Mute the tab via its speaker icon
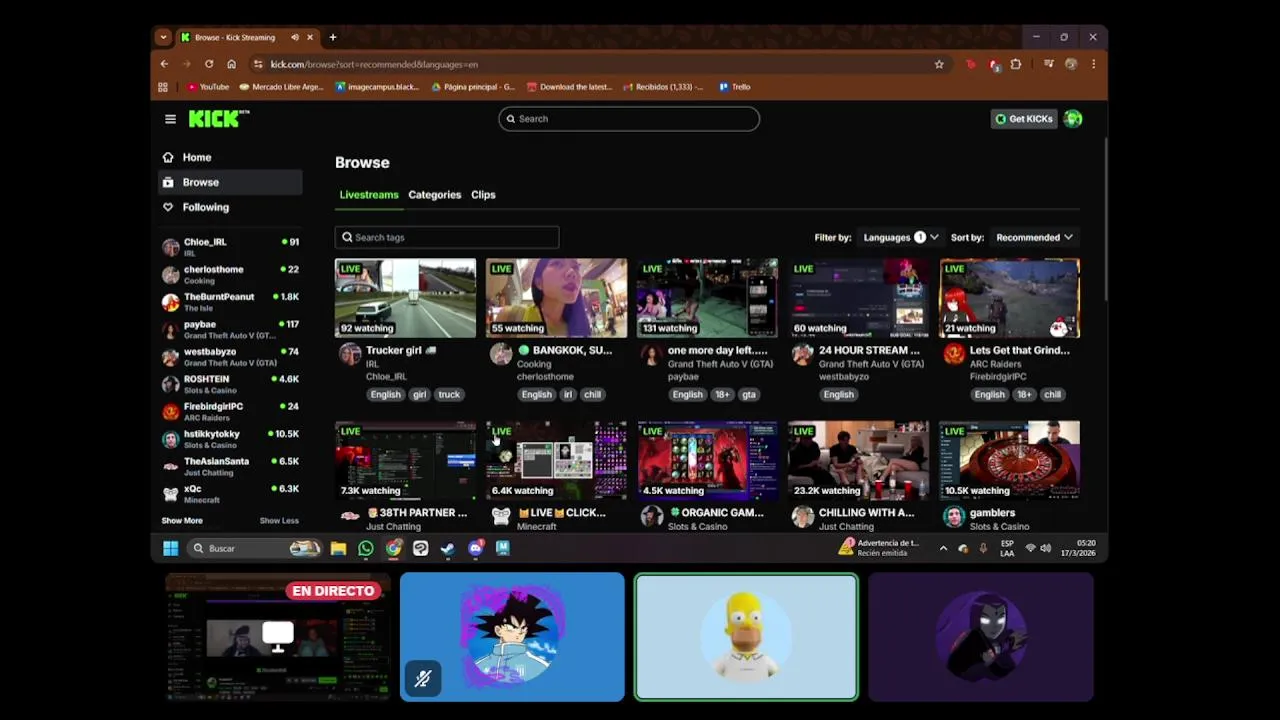Image resolution: width=1280 pixels, height=720 pixels. pos(294,37)
